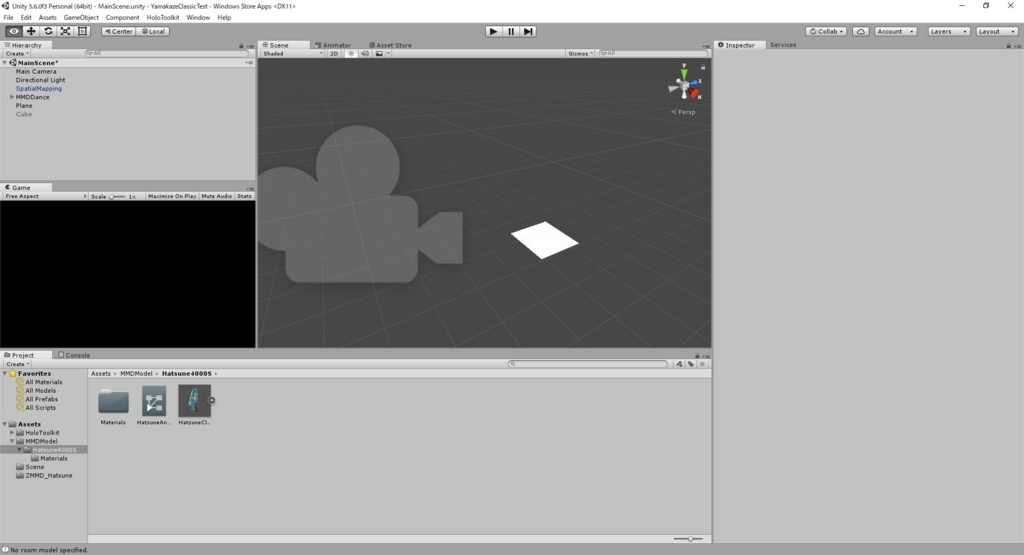Collapse the MMDModel folder

tap(12, 441)
